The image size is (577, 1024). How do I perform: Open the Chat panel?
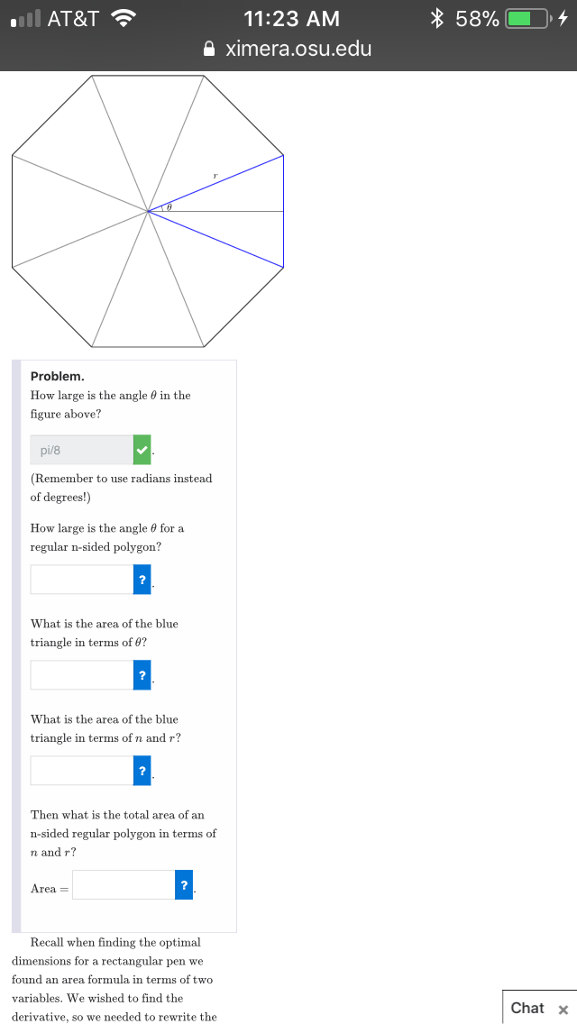(528, 1008)
